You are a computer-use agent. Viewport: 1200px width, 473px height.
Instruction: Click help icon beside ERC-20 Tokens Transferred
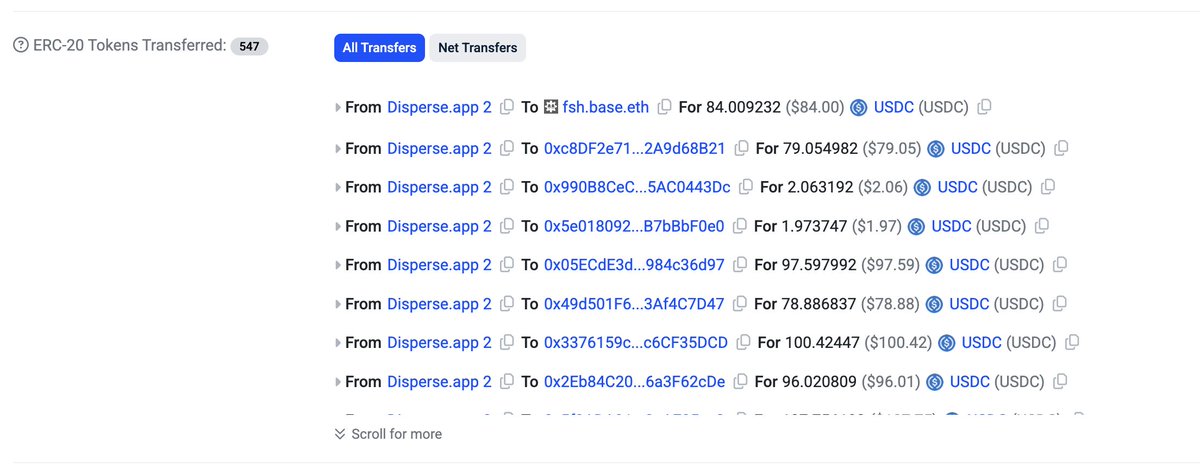pyautogui.click(x=20, y=46)
